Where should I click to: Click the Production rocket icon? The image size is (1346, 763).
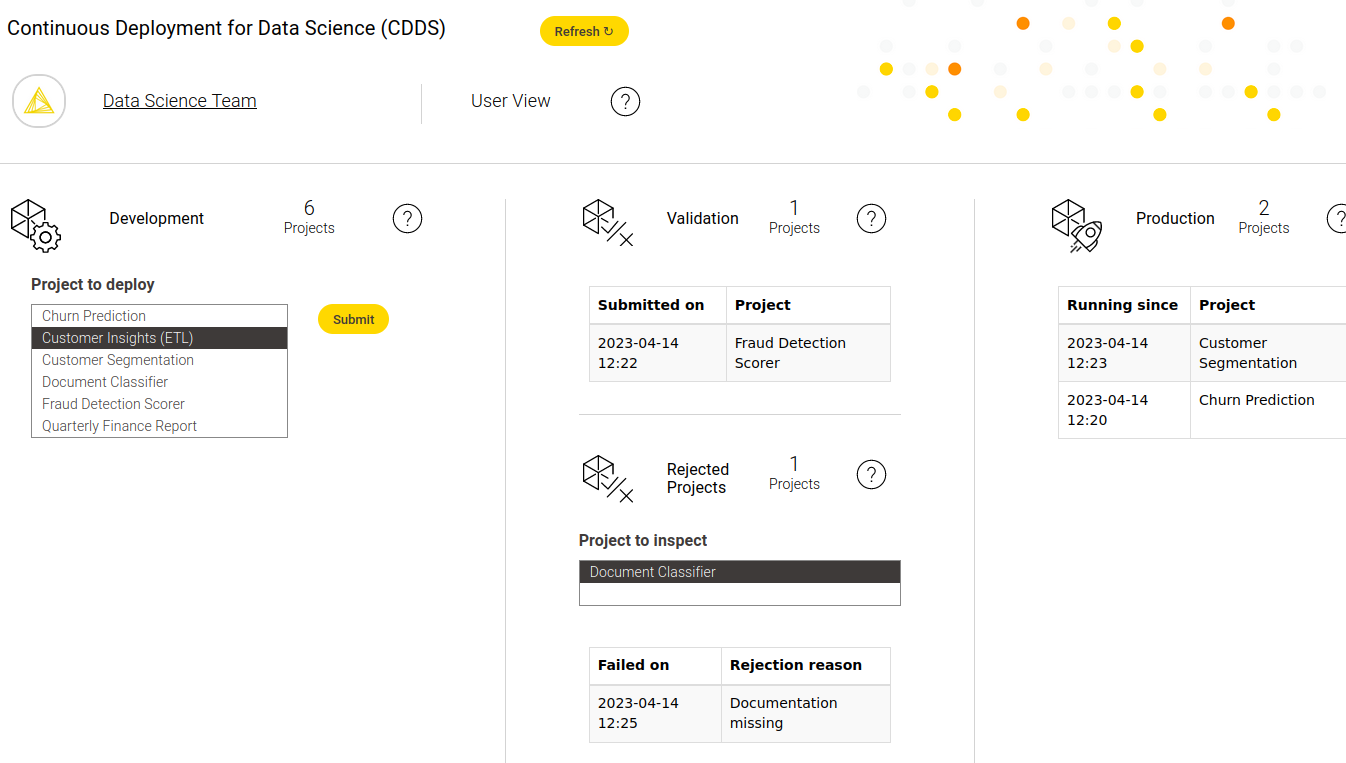pyautogui.click(x=1076, y=224)
